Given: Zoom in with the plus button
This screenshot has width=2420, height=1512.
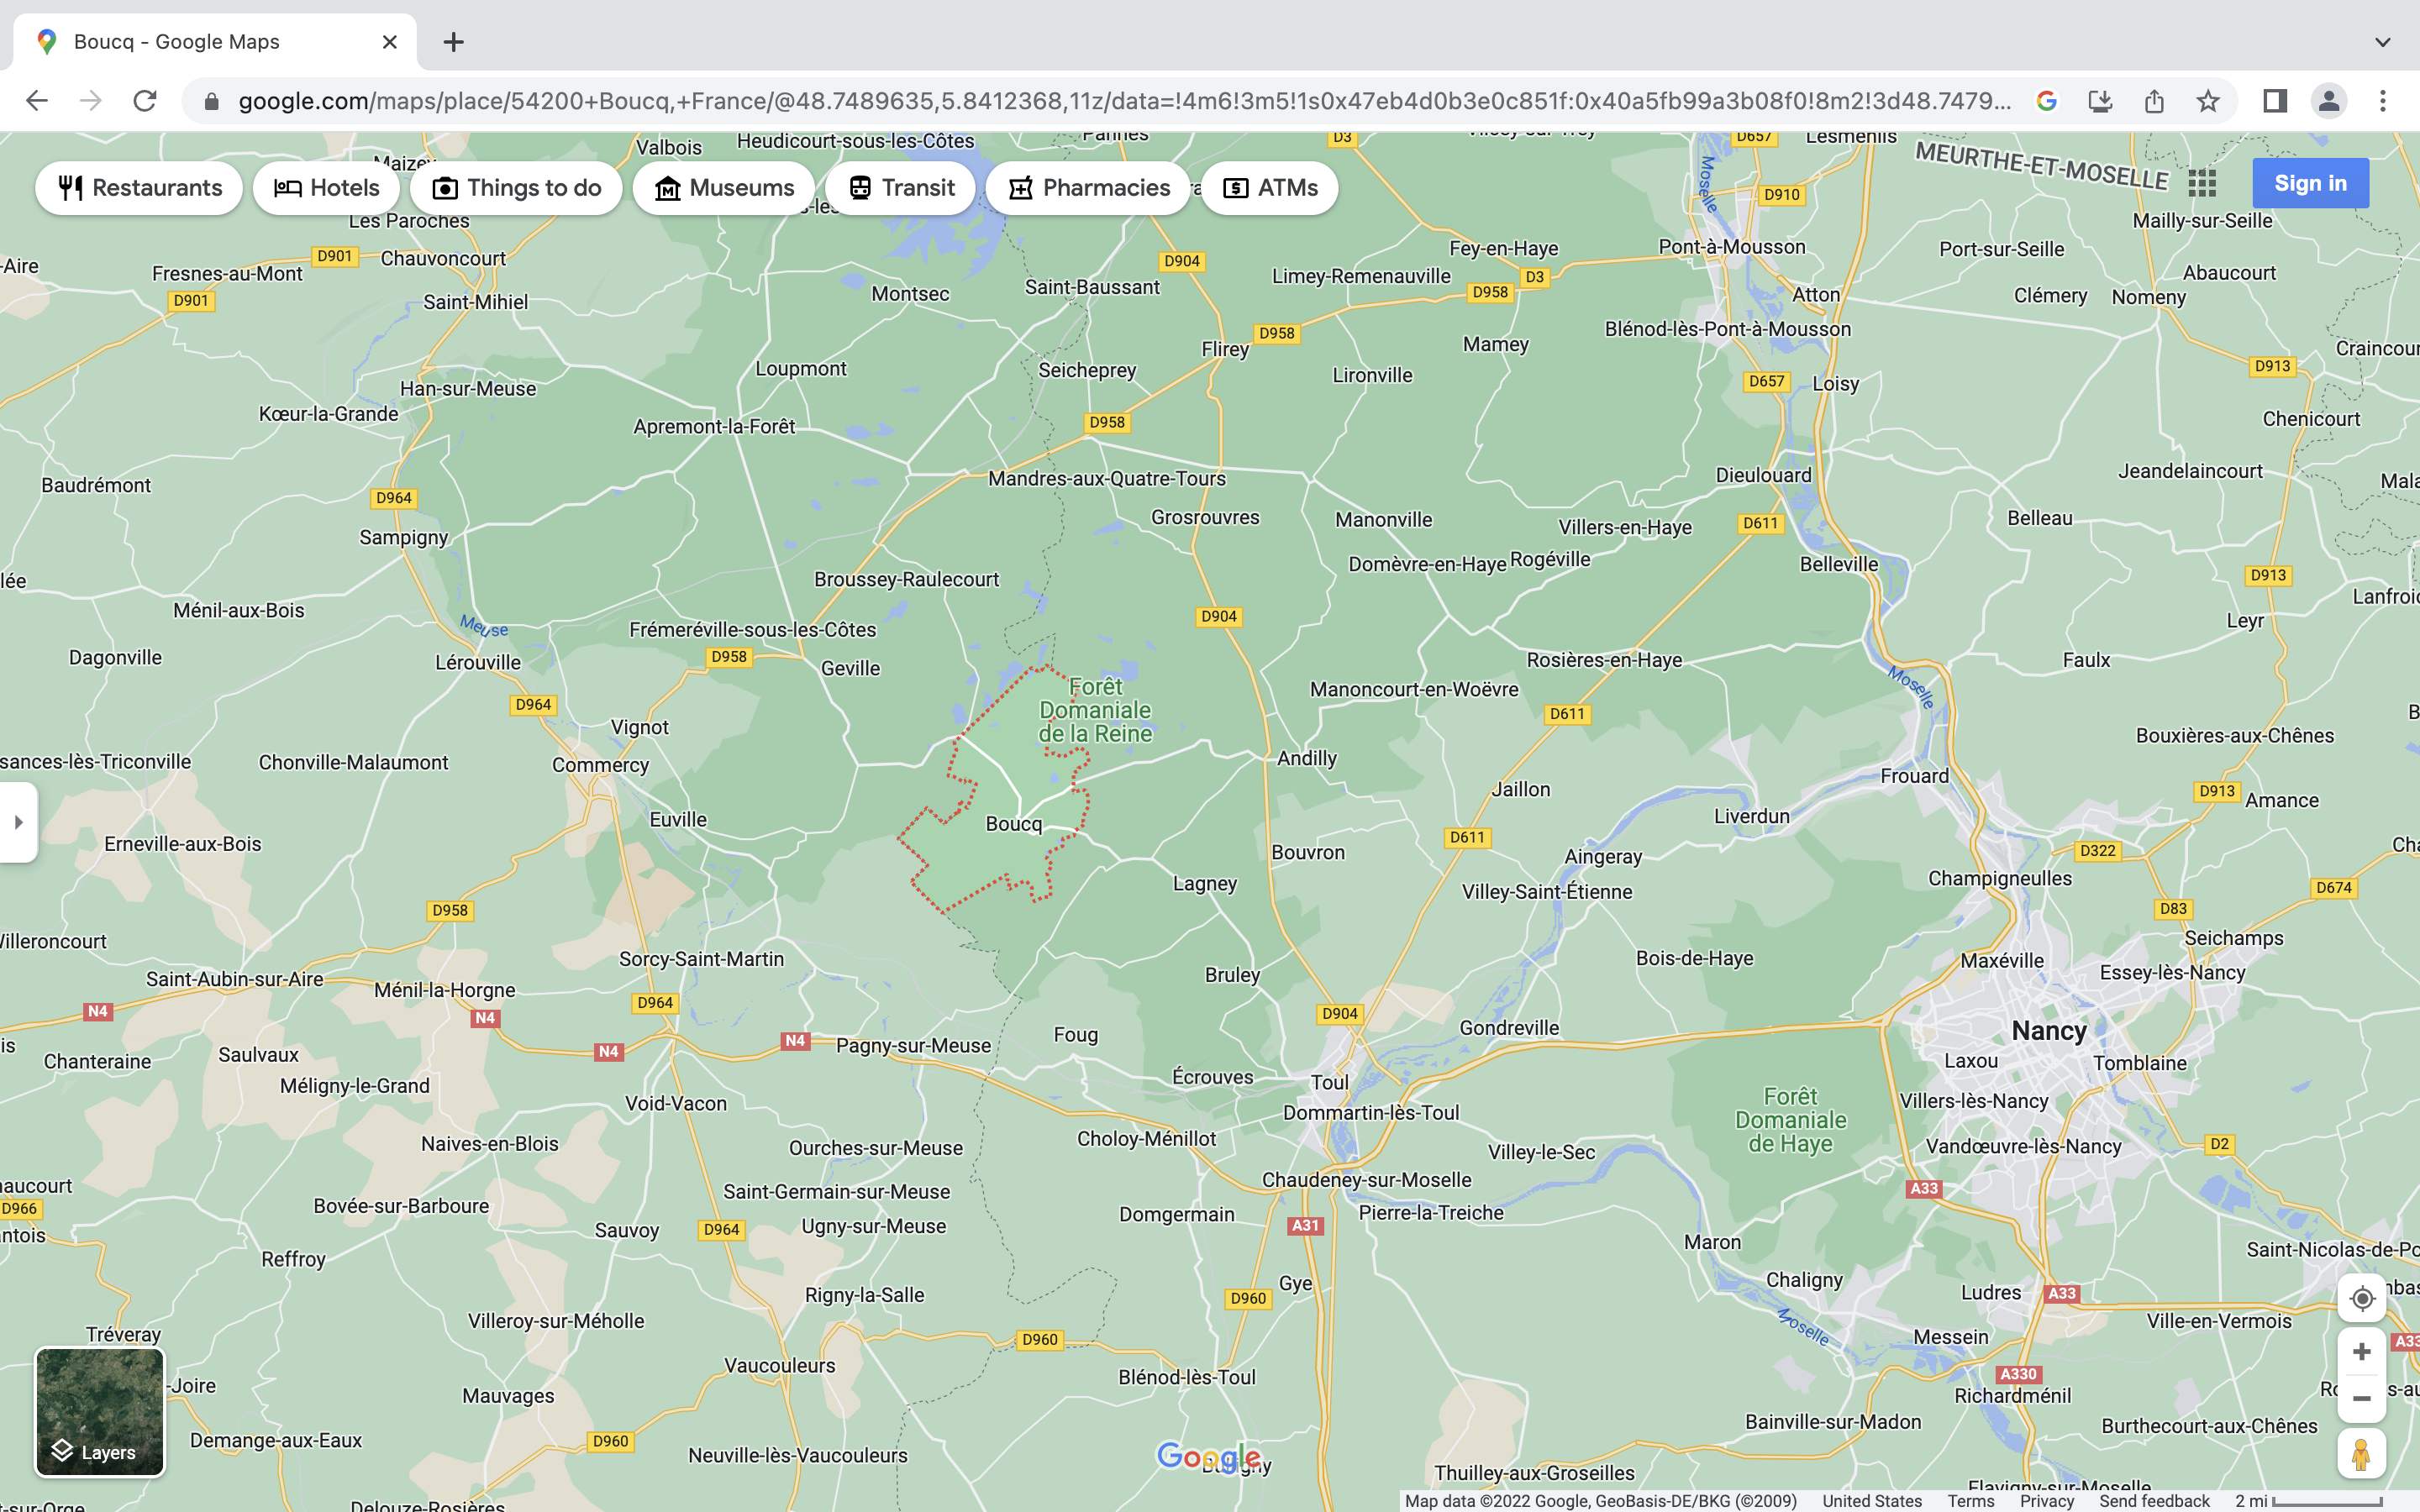Looking at the screenshot, I should coord(2362,1352).
